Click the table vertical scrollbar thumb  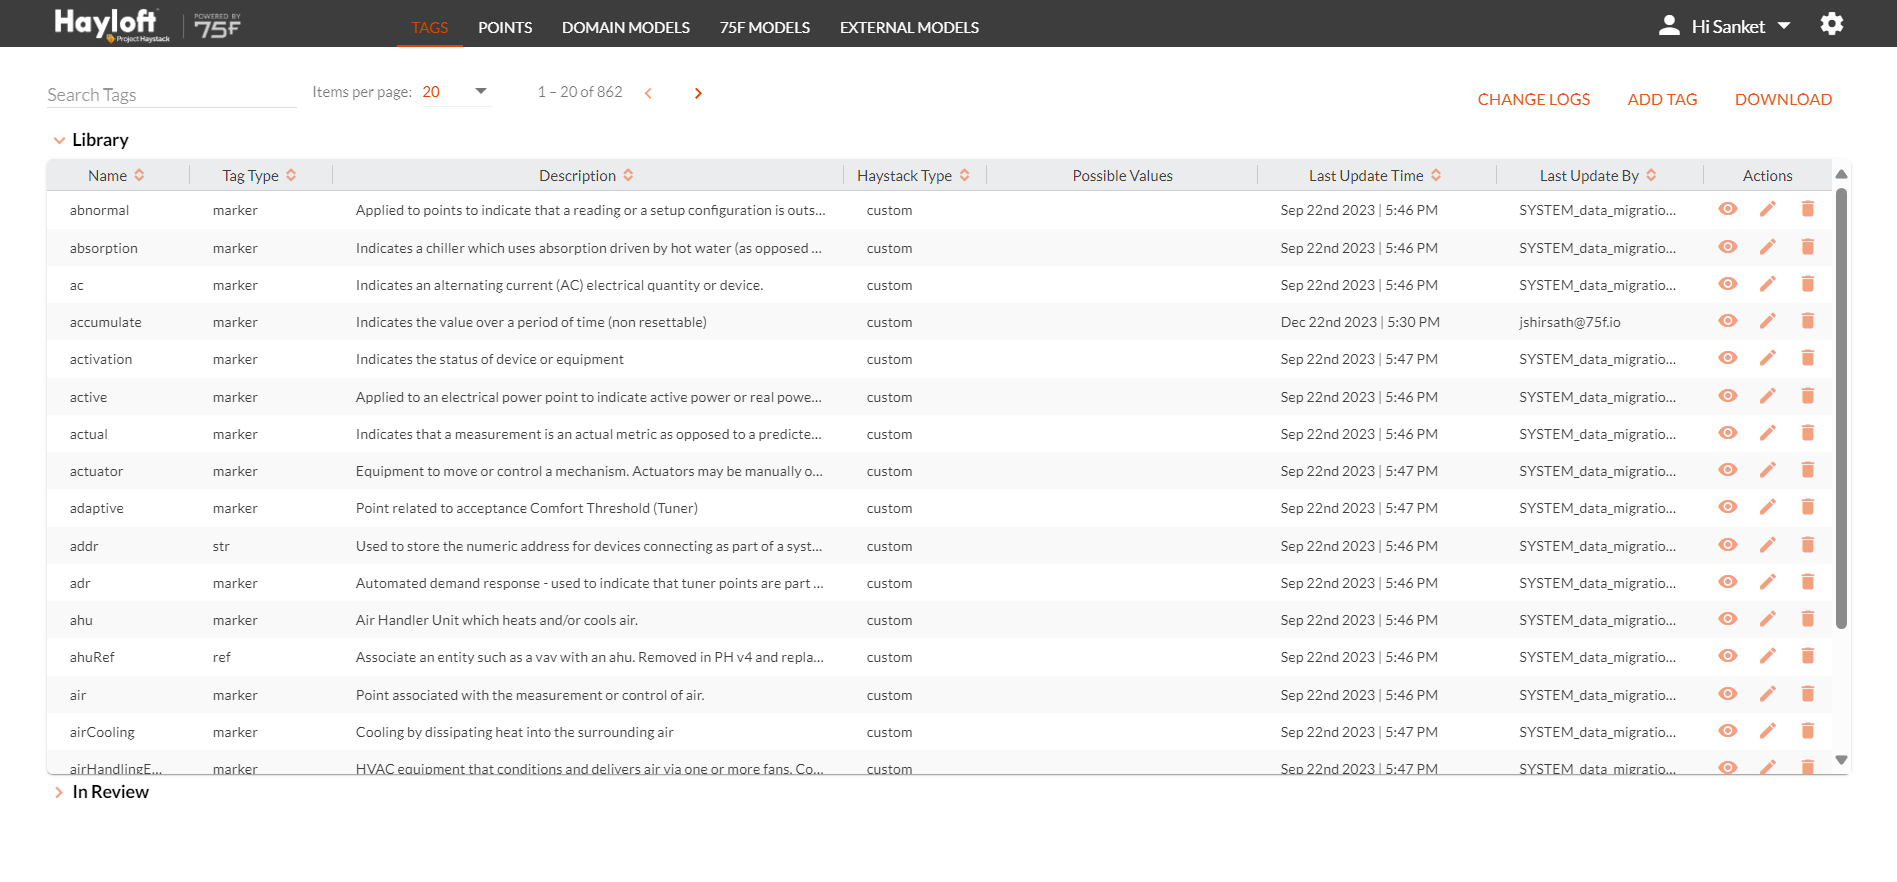tap(1841, 408)
